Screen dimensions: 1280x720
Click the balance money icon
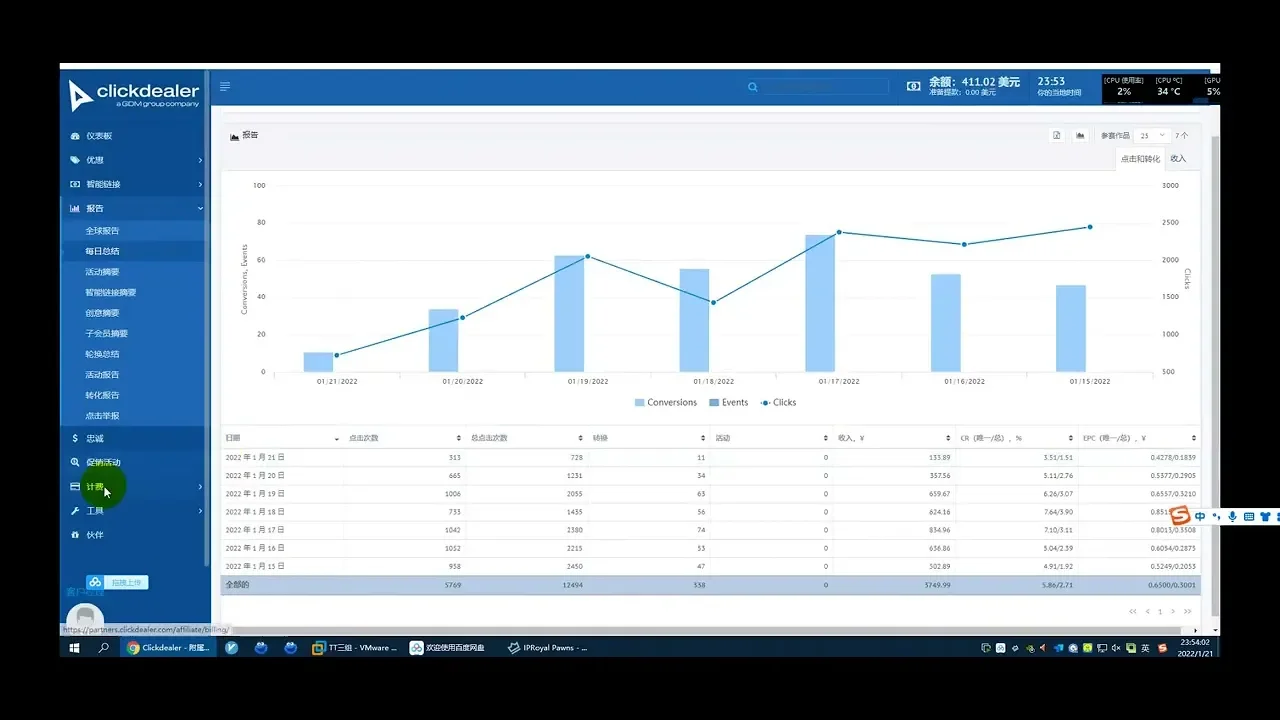tap(913, 87)
